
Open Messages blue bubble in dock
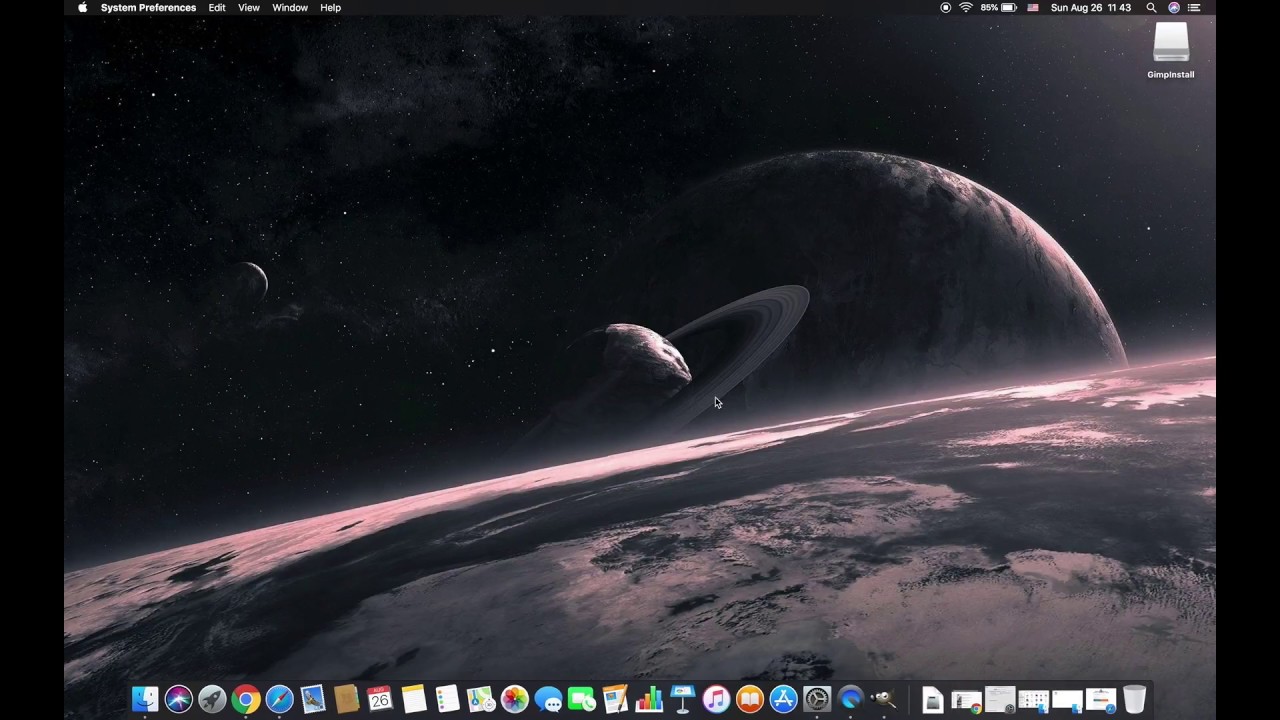[548, 699]
